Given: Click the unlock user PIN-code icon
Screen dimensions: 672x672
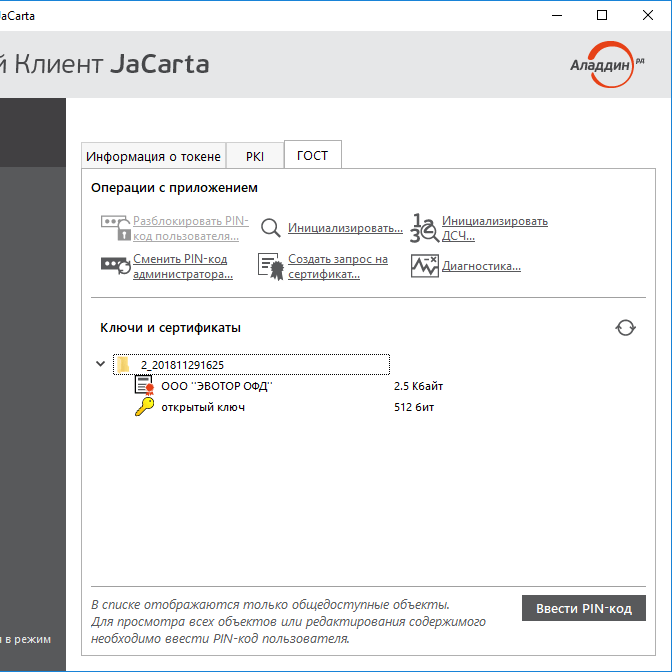Looking at the screenshot, I should 116,228.
